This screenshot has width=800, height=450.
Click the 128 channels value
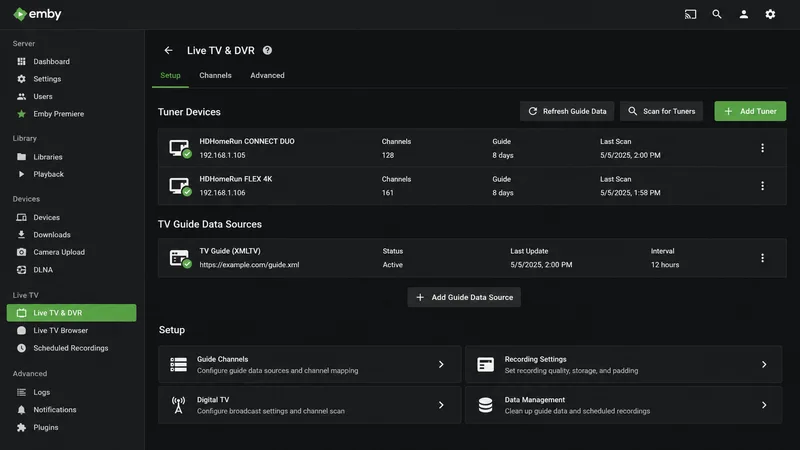(x=388, y=155)
